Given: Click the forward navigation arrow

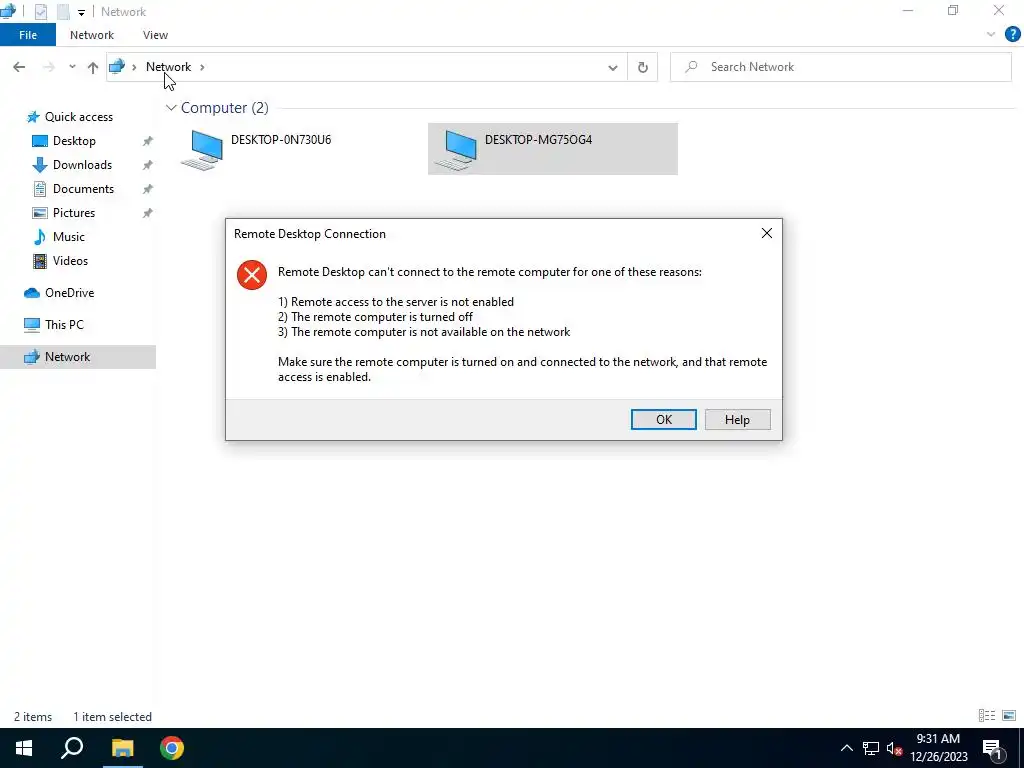Looking at the screenshot, I should (x=48, y=67).
